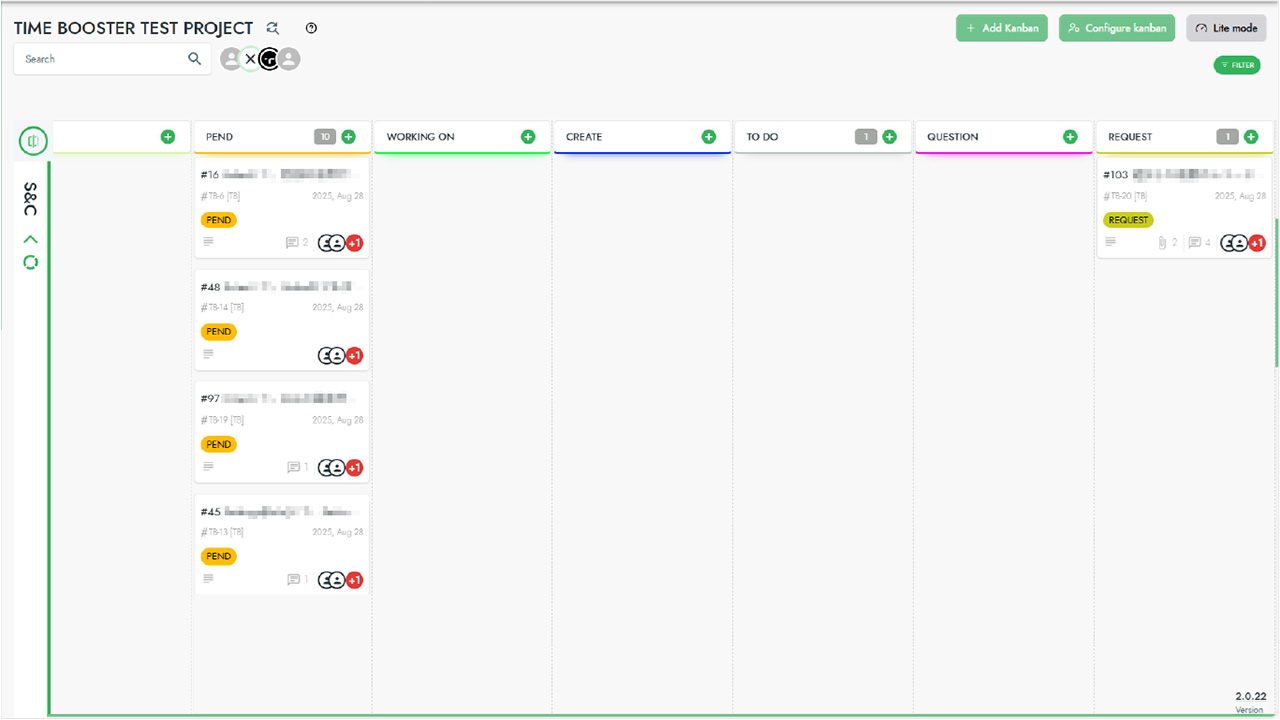Viewport: 1280px width, 720px height.
Task: Expand the +1 assignees badge on card #48
Action: [x=354, y=356]
